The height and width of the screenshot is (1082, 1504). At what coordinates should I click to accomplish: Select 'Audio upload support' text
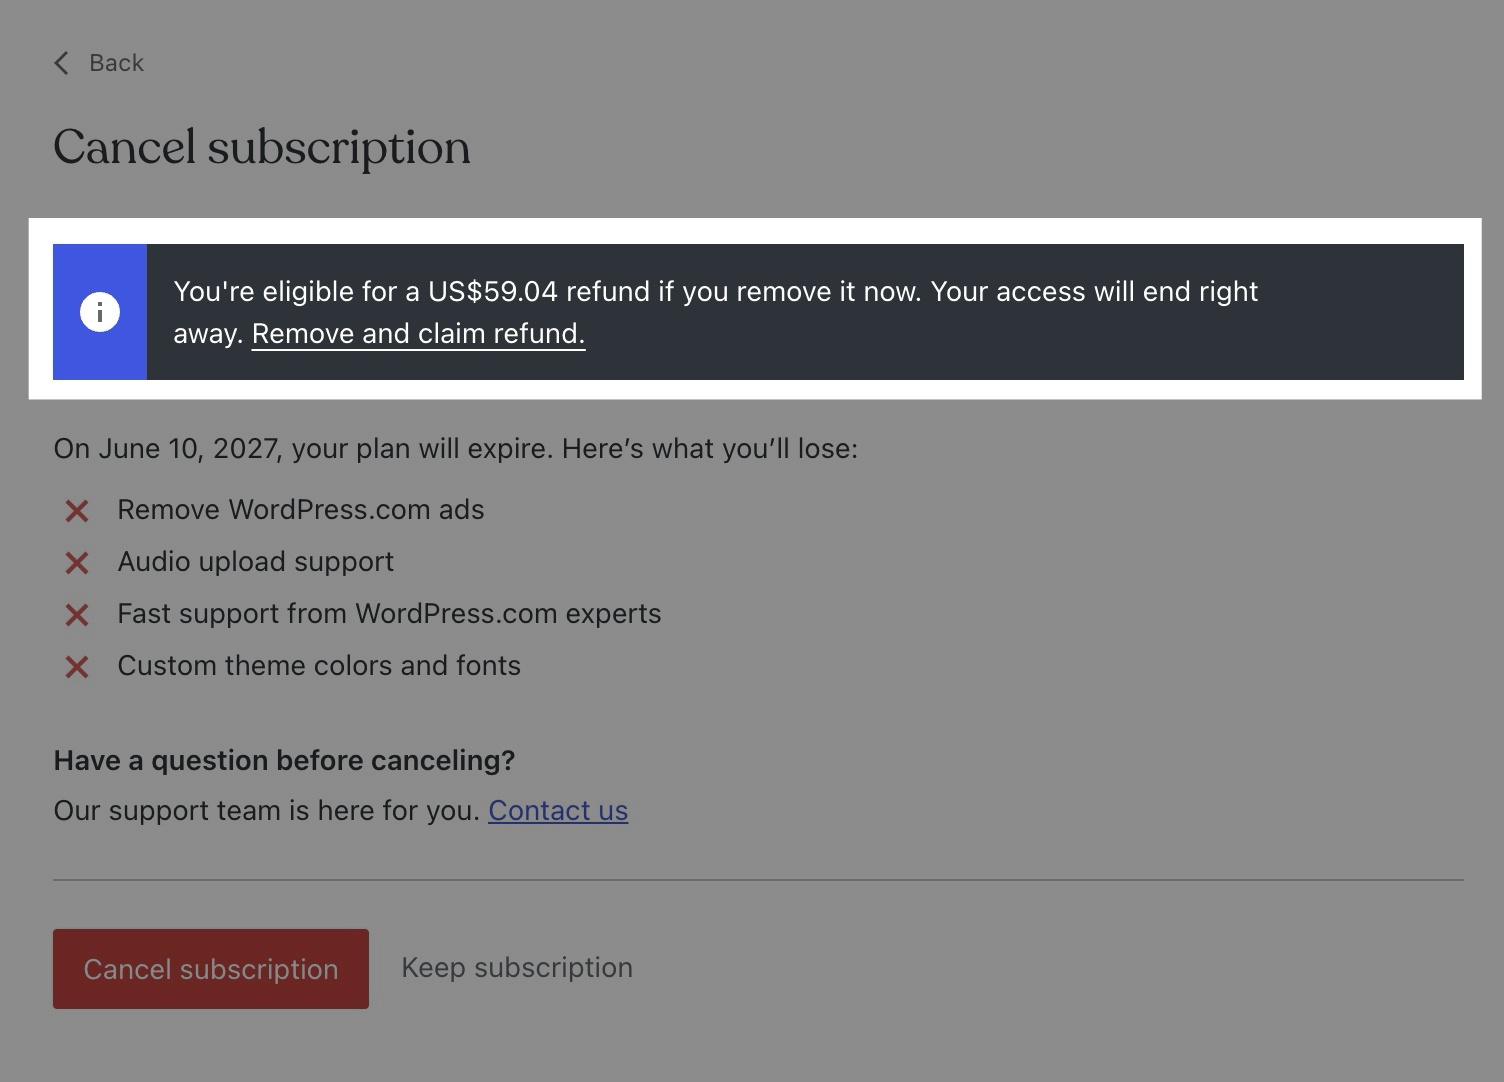(256, 562)
